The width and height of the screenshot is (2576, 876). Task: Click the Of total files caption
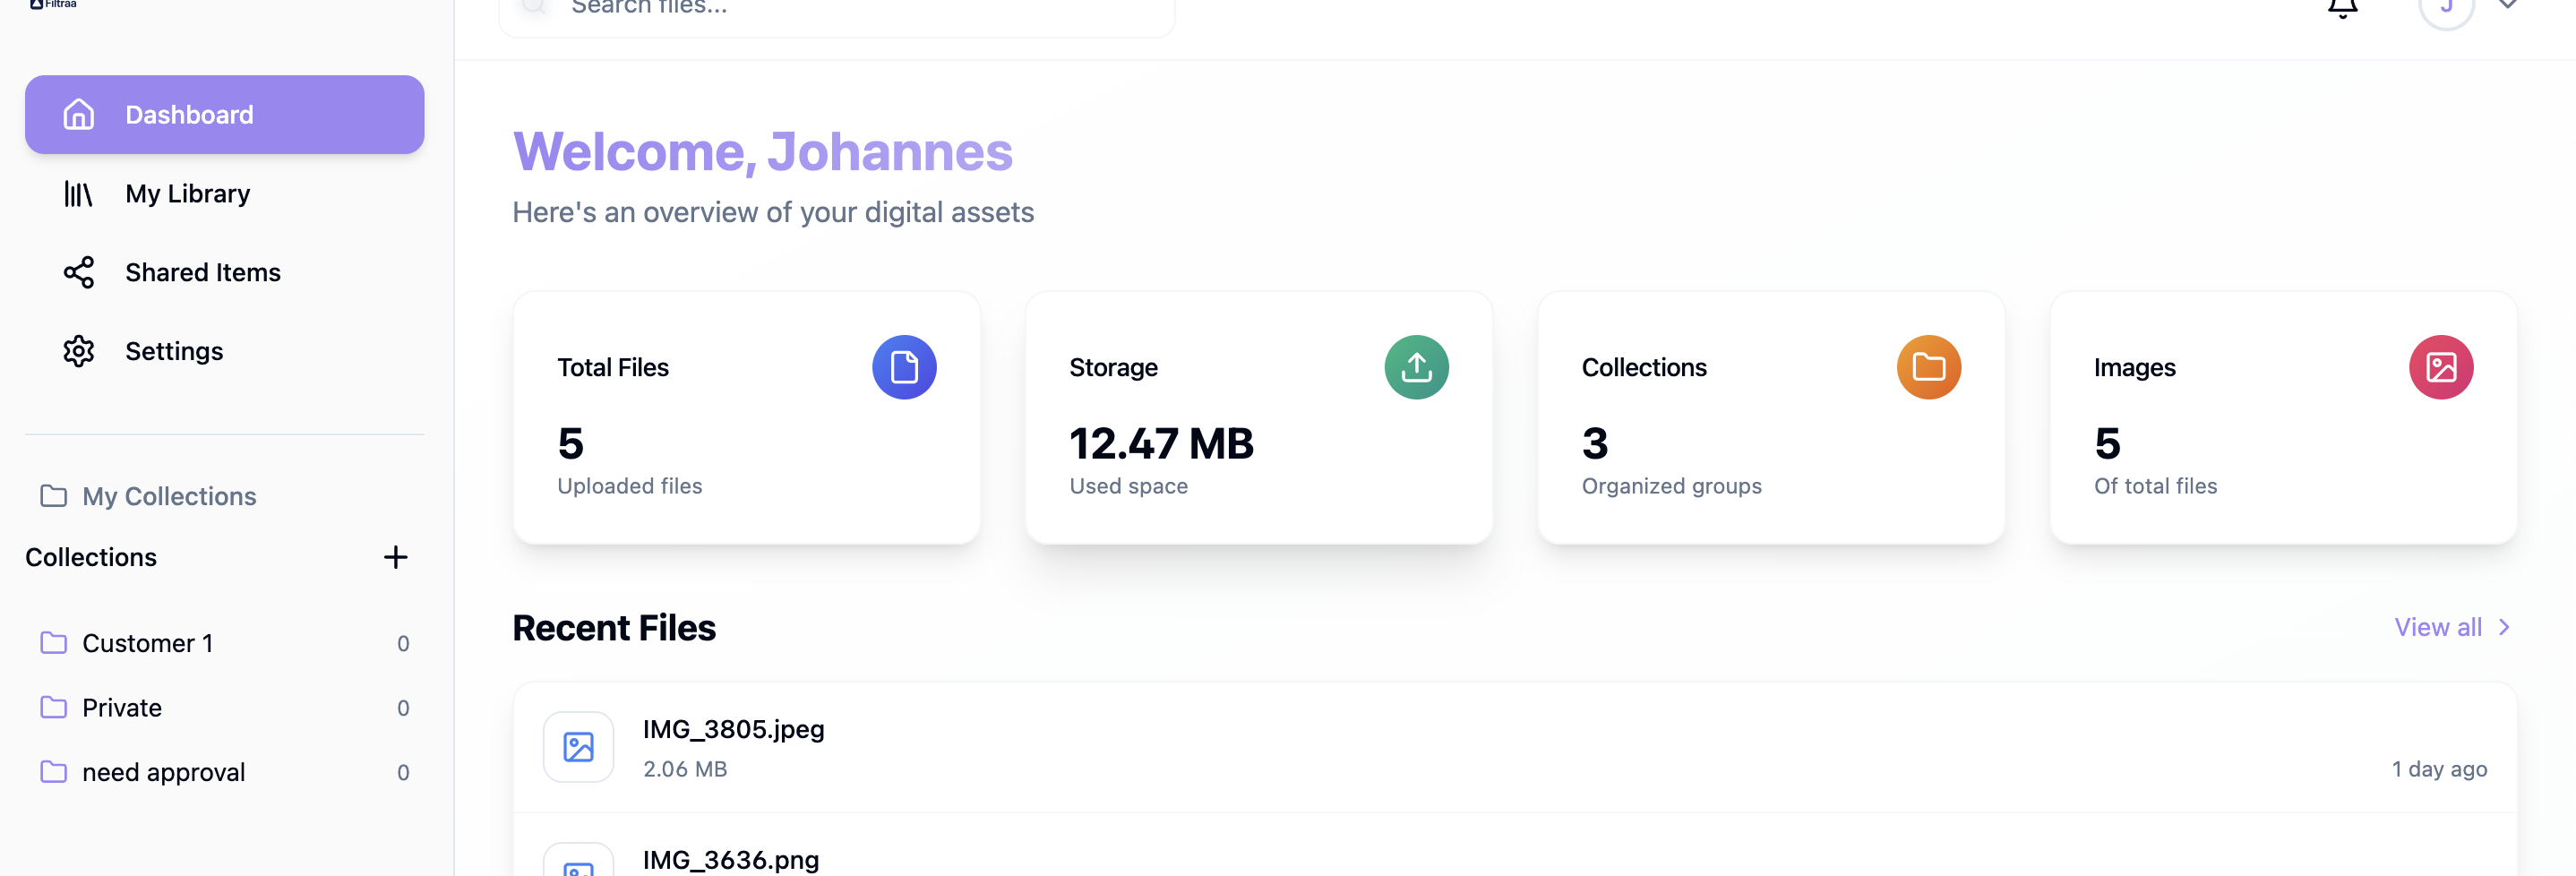click(x=2155, y=486)
